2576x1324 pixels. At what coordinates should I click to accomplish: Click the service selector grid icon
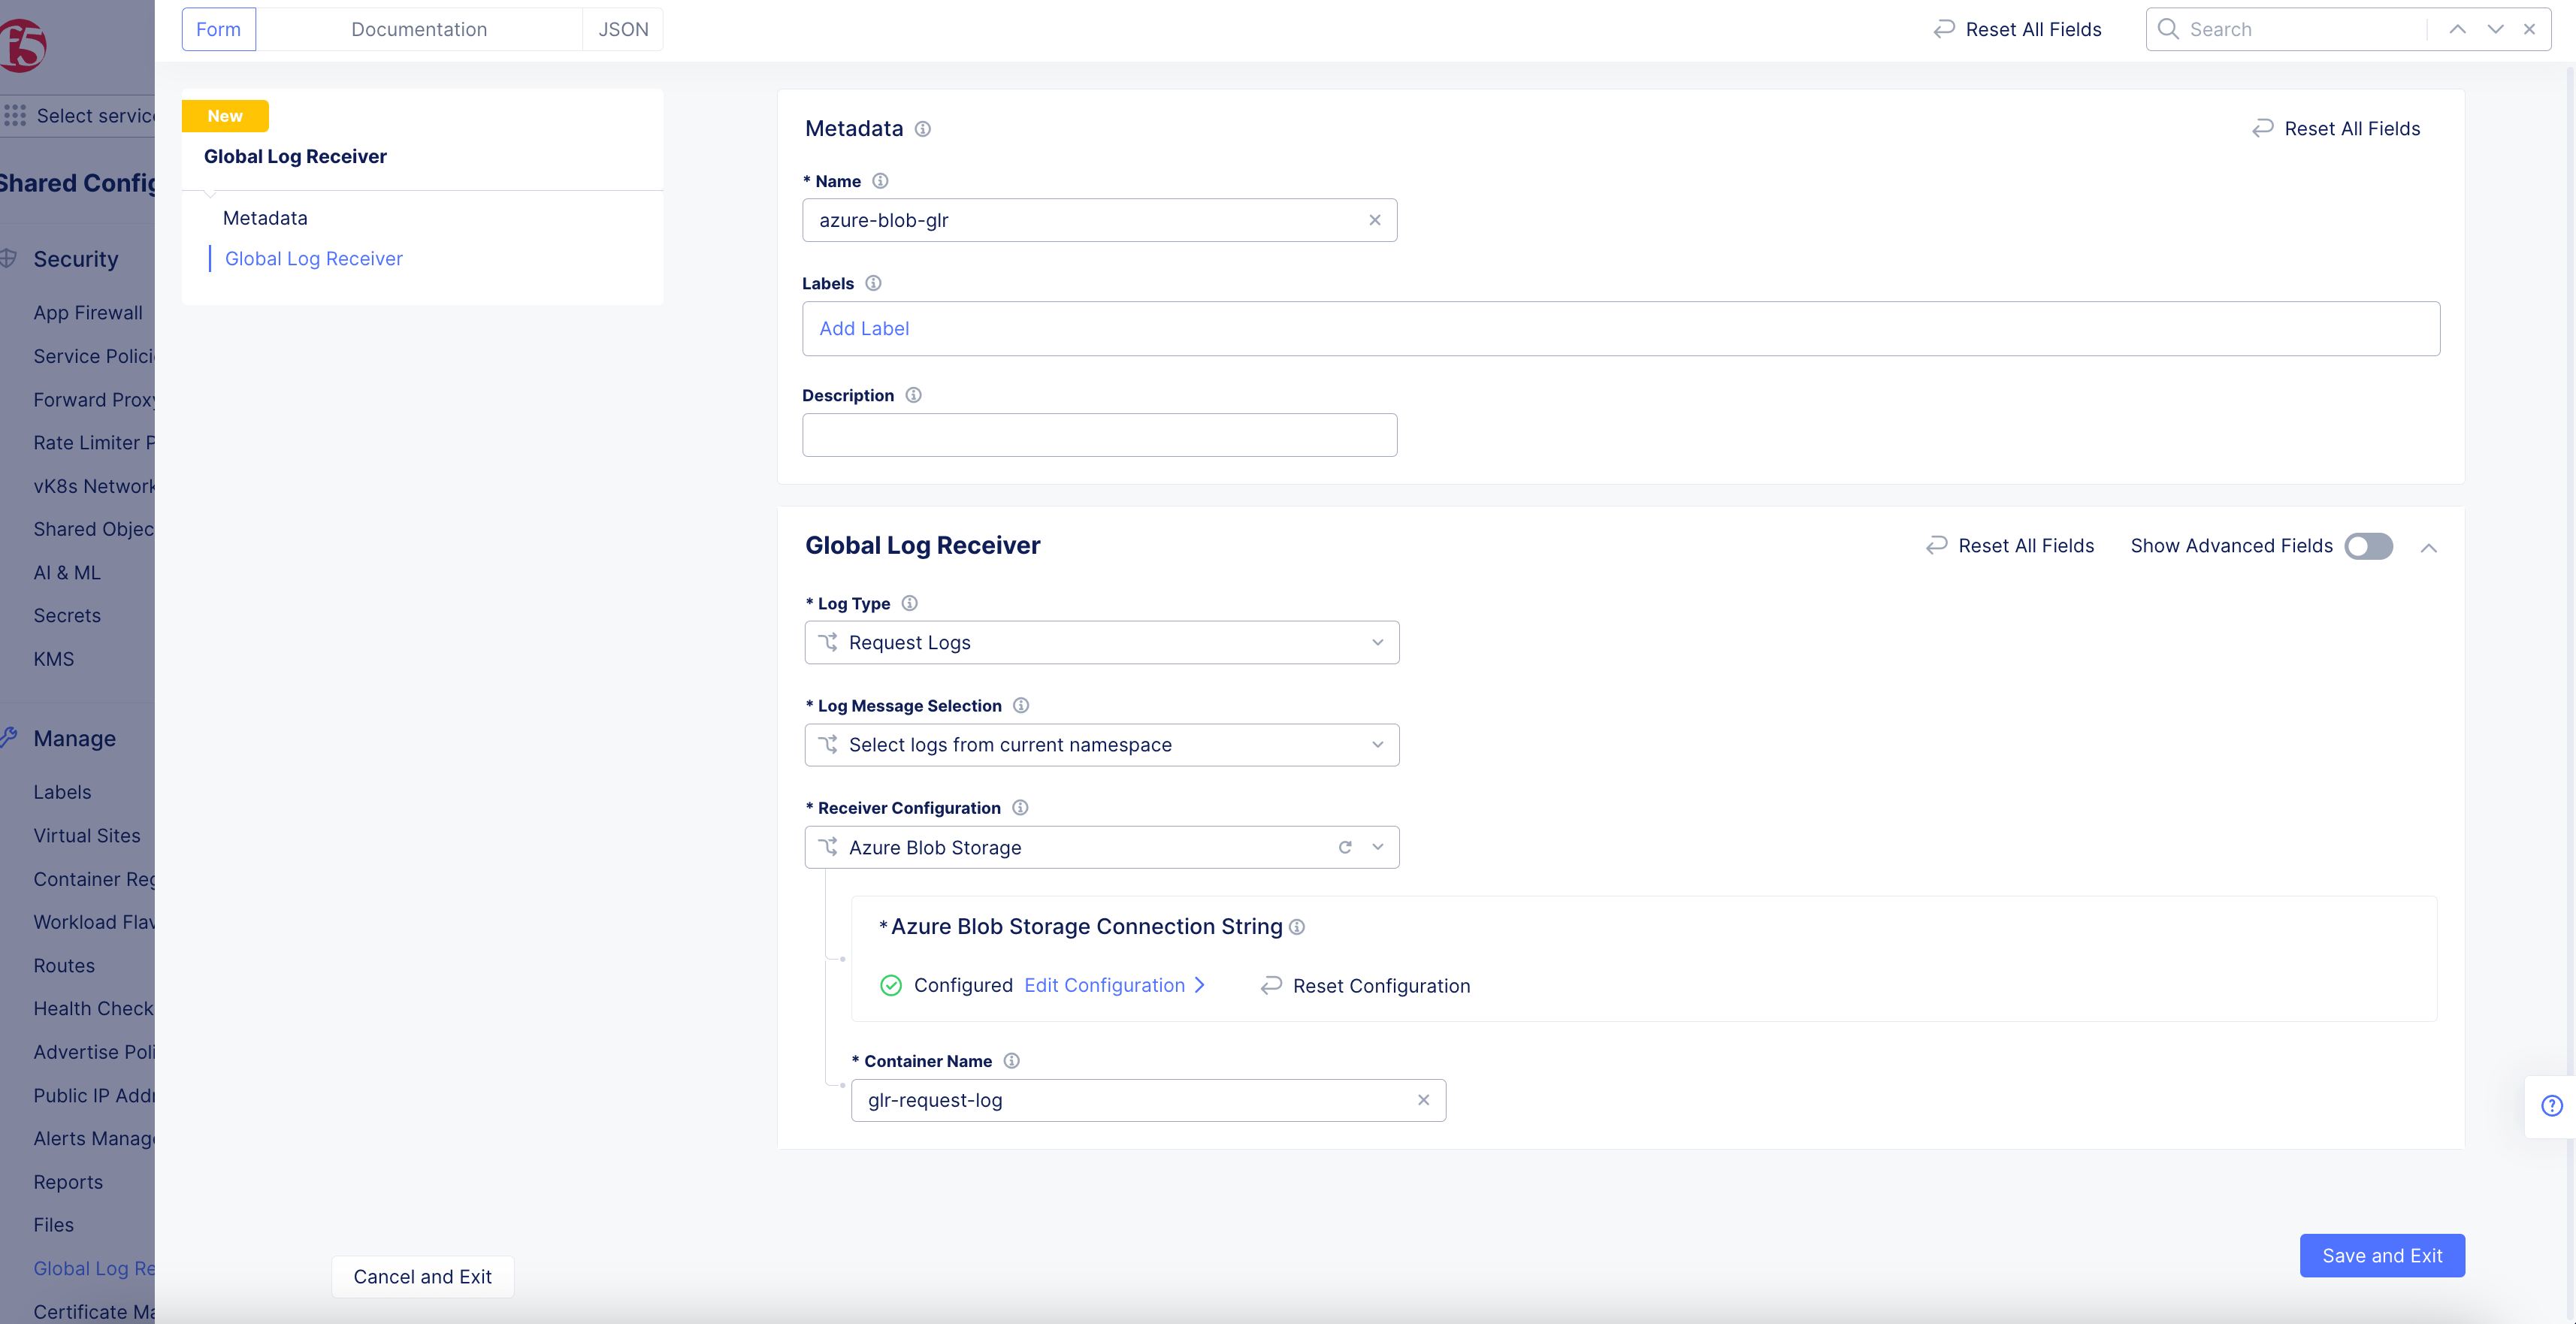click(x=15, y=115)
